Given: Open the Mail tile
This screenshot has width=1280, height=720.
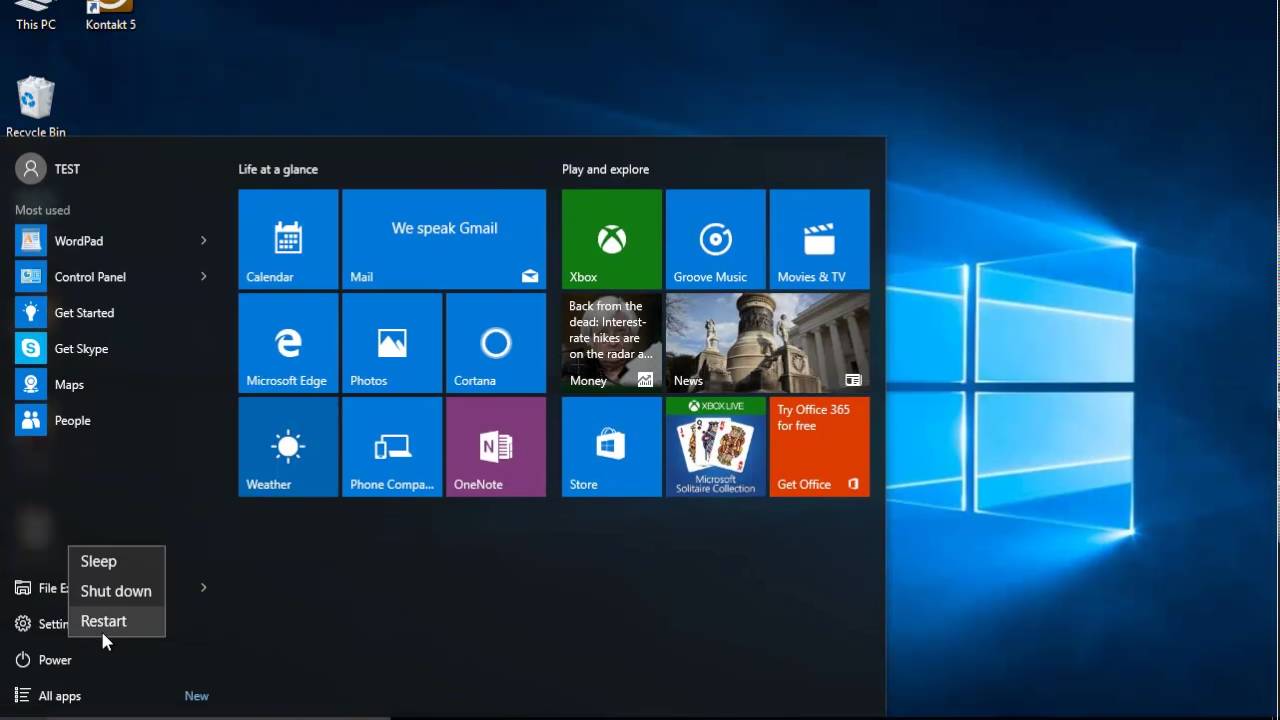Looking at the screenshot, I should point(444,239).
